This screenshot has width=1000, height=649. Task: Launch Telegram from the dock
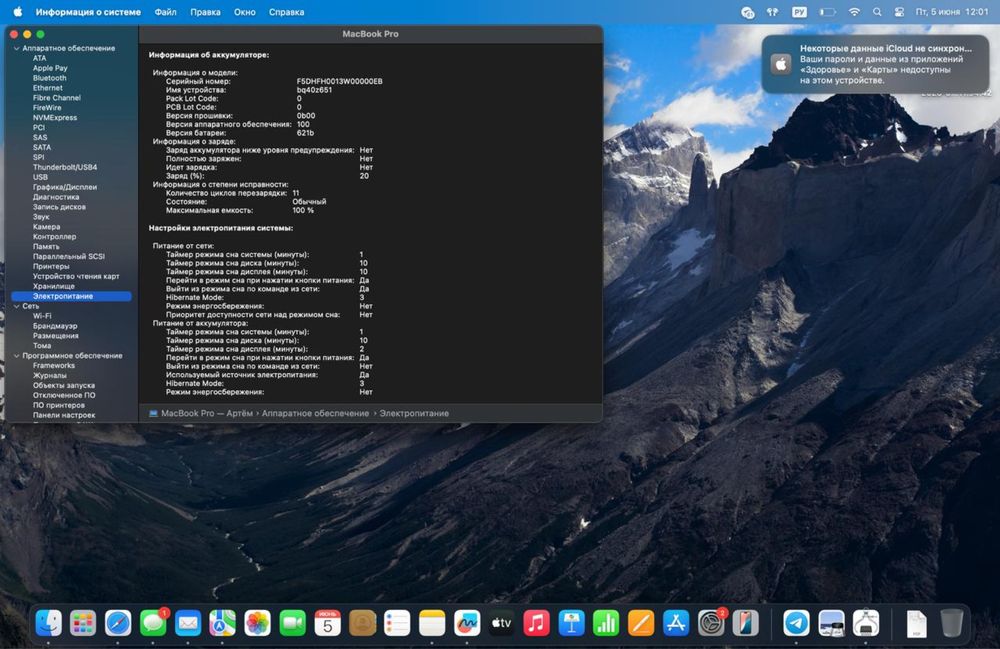[x=797, y=623]
